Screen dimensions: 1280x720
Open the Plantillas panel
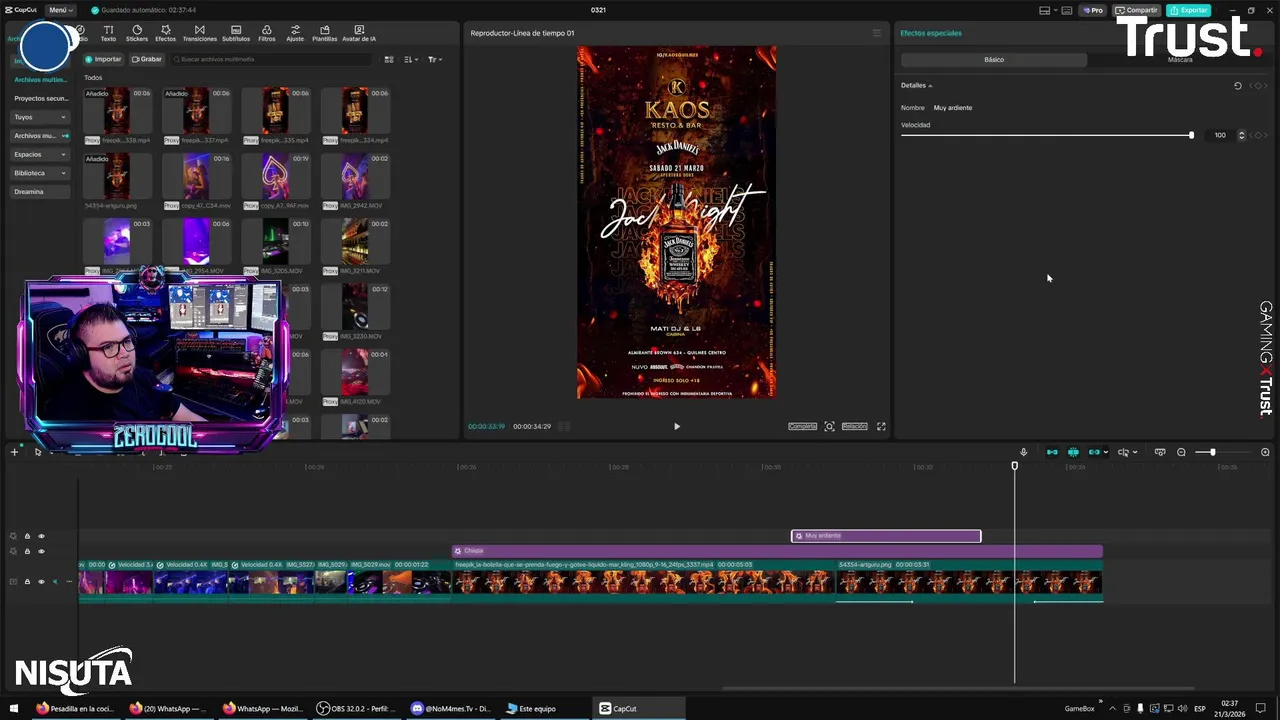325,33
